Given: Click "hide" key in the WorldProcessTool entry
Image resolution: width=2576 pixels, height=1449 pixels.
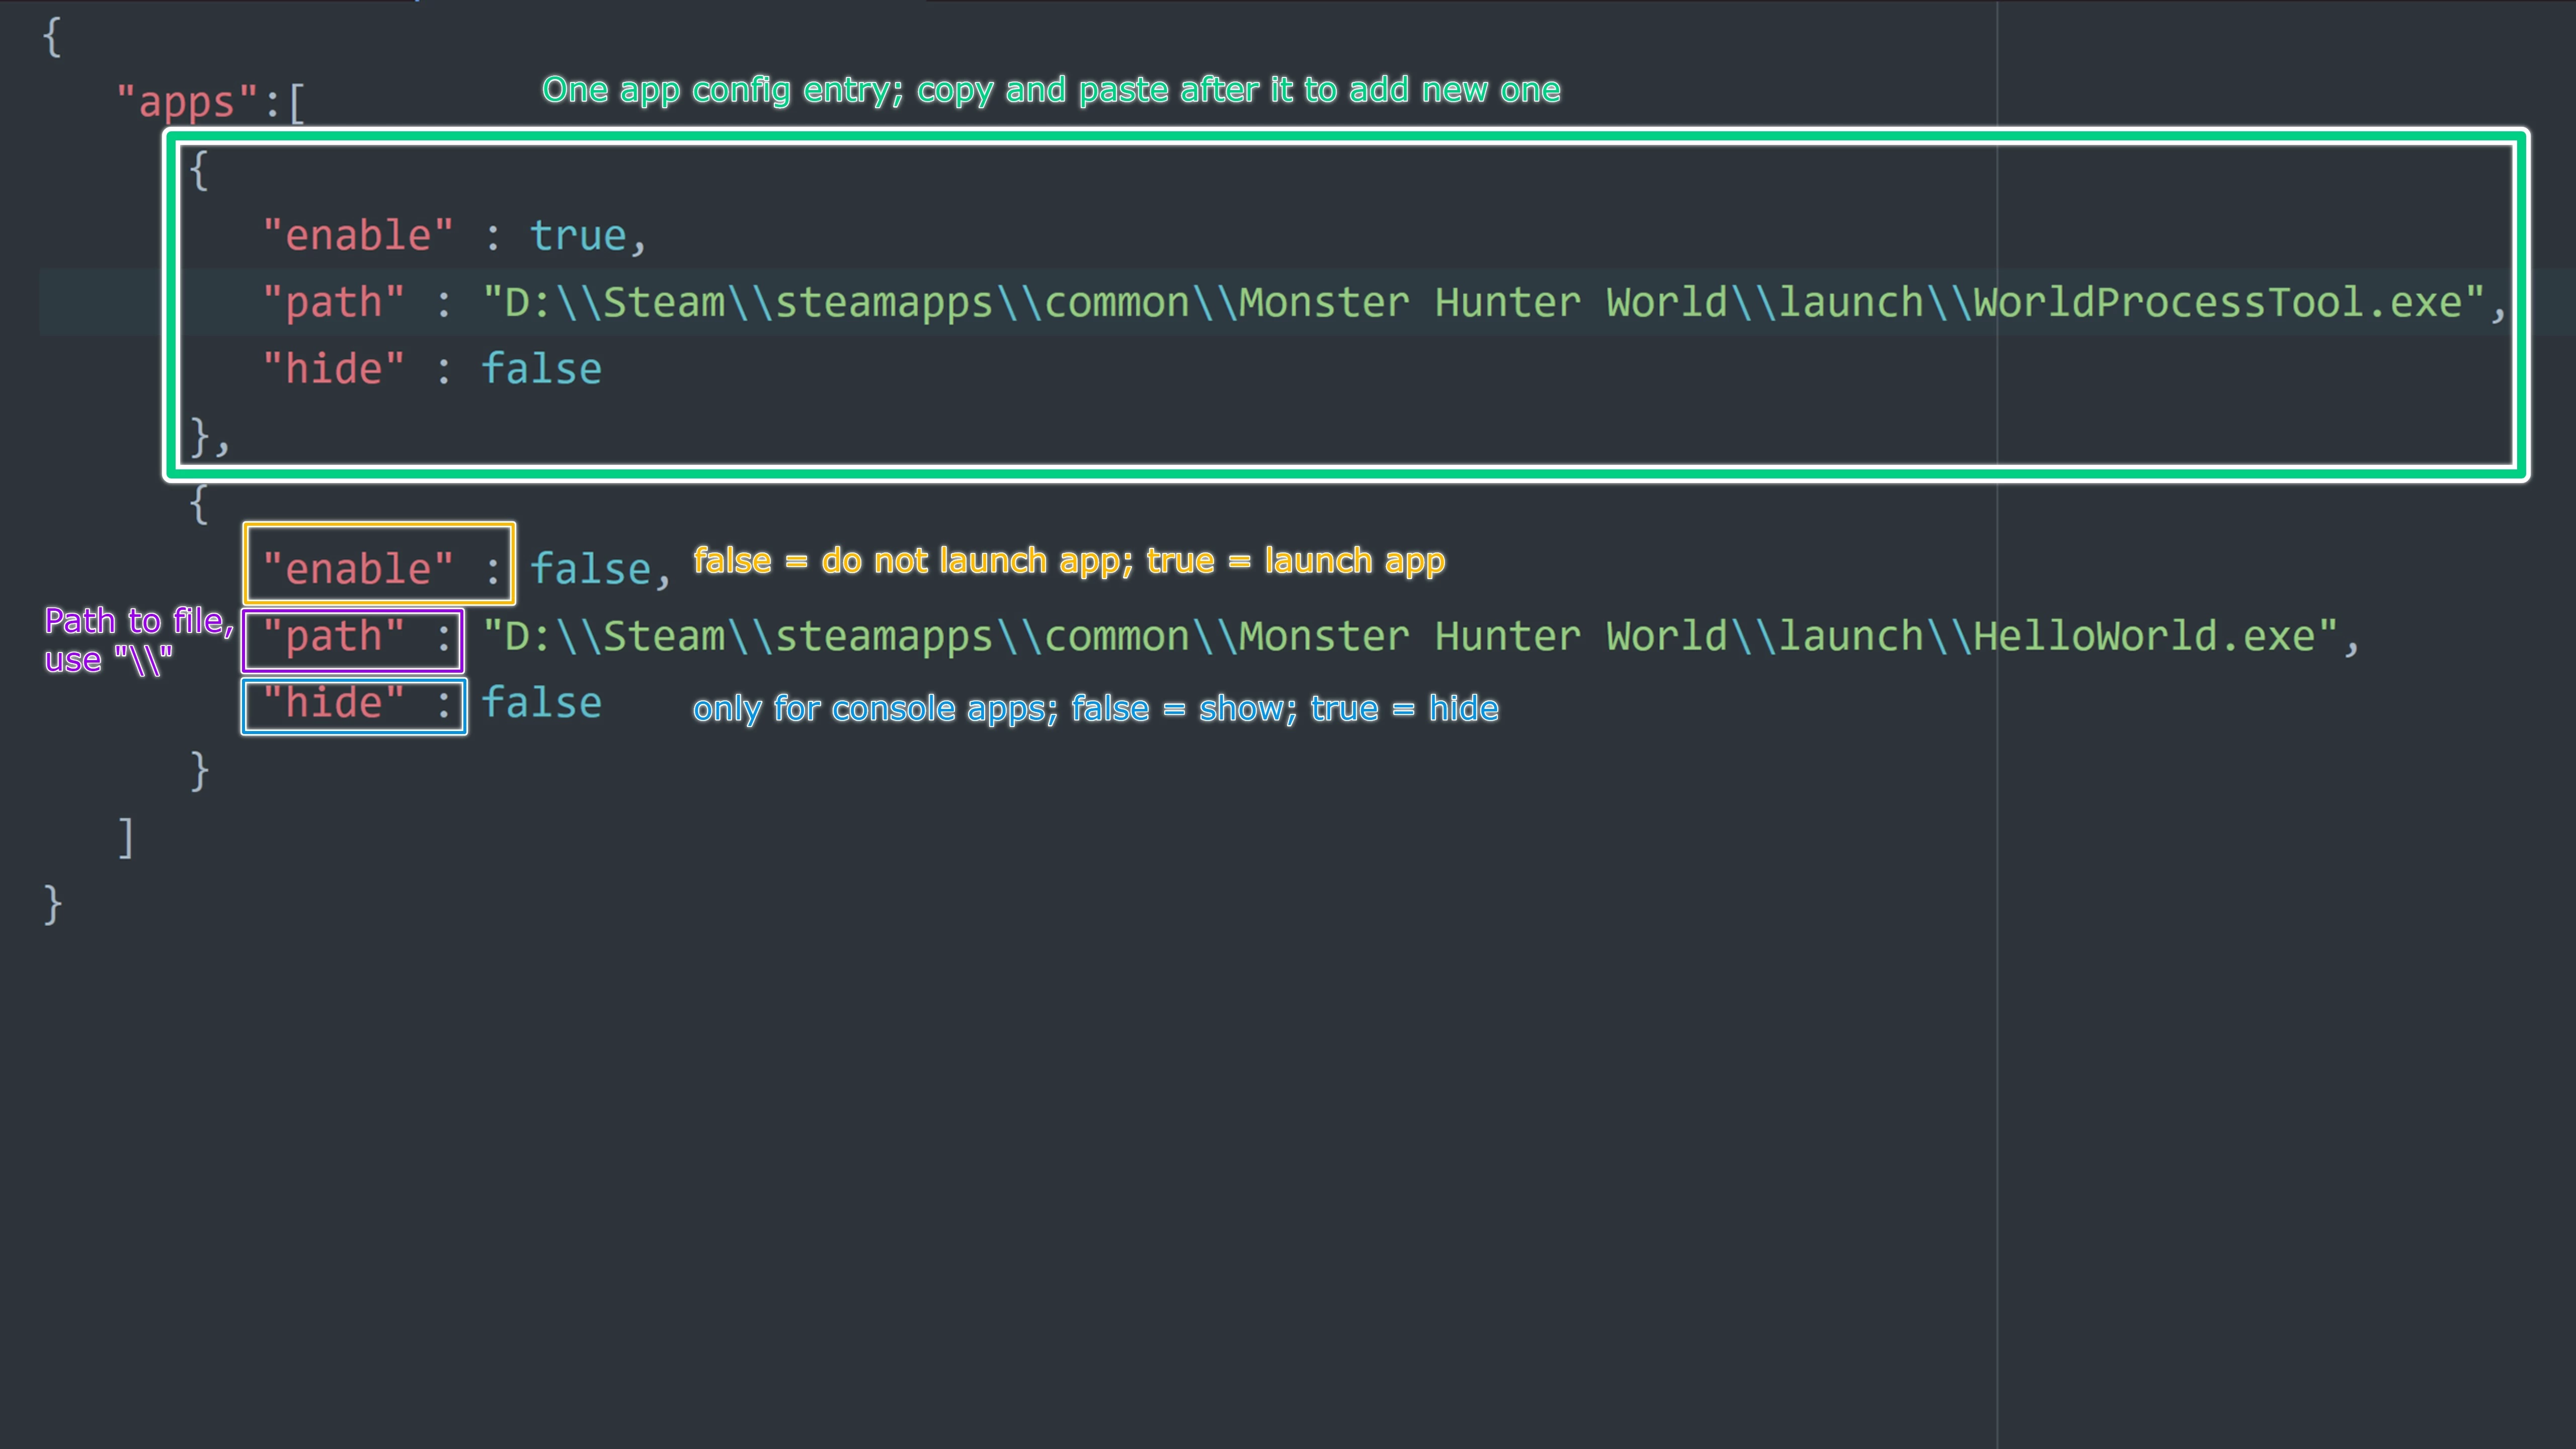Looking at the screenshot, I should coord(334,369).
